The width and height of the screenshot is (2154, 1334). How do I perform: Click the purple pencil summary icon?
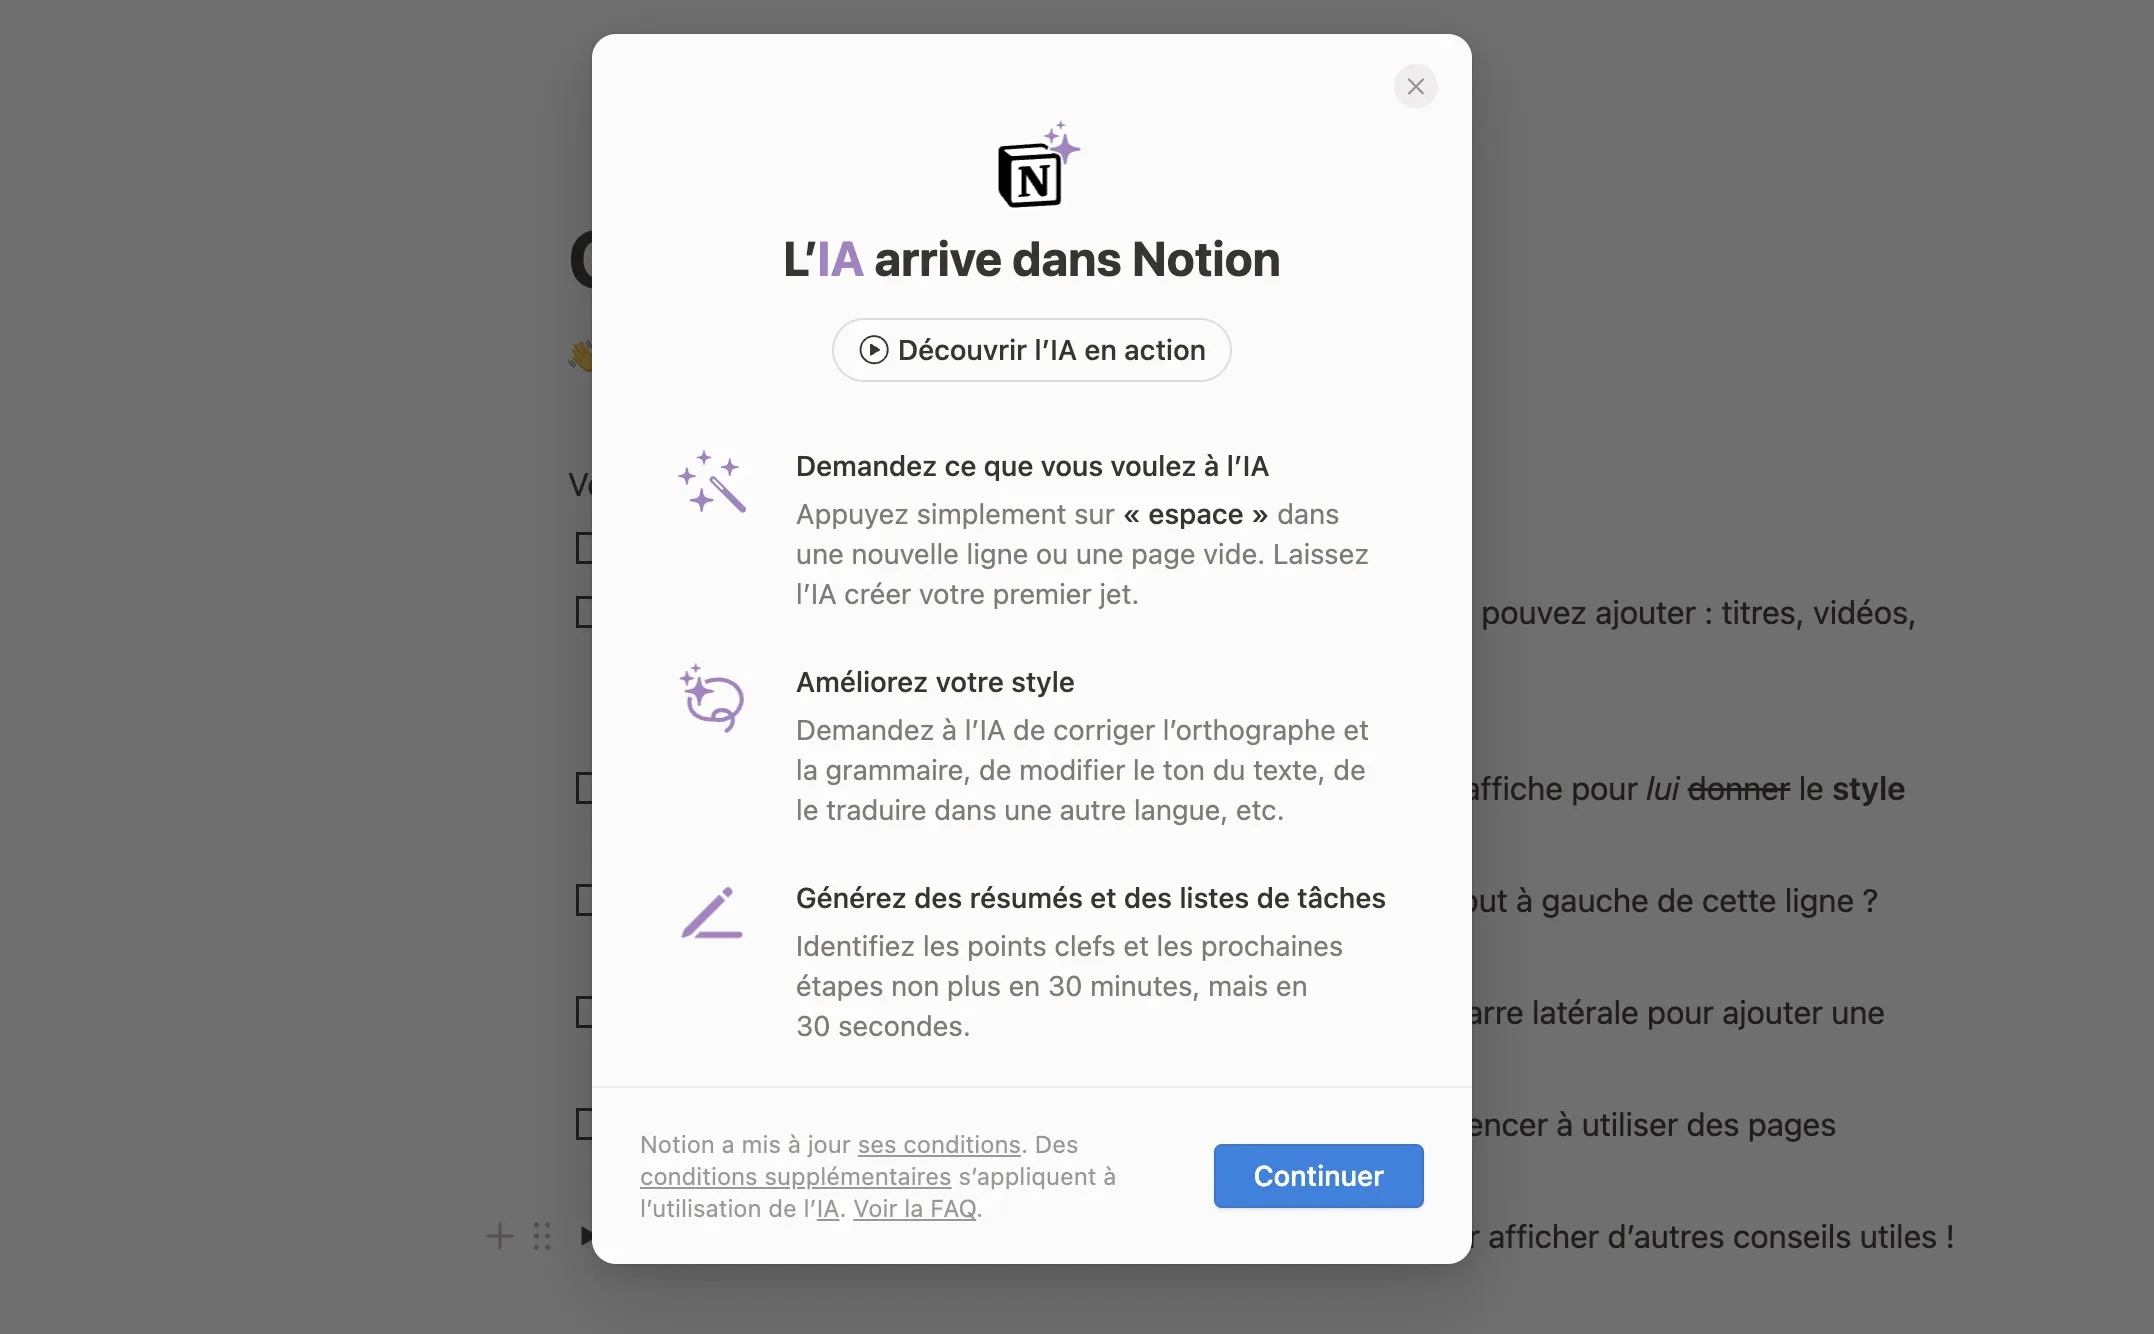pyautogui.click(x=712, y=913)
